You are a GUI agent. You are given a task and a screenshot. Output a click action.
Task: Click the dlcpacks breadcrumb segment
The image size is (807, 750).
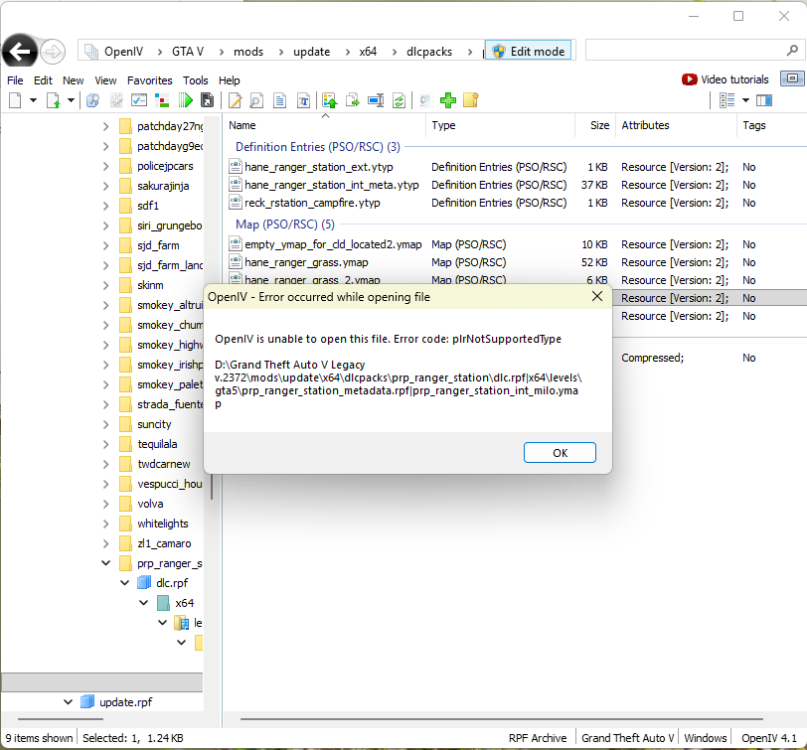coord(429,51)
